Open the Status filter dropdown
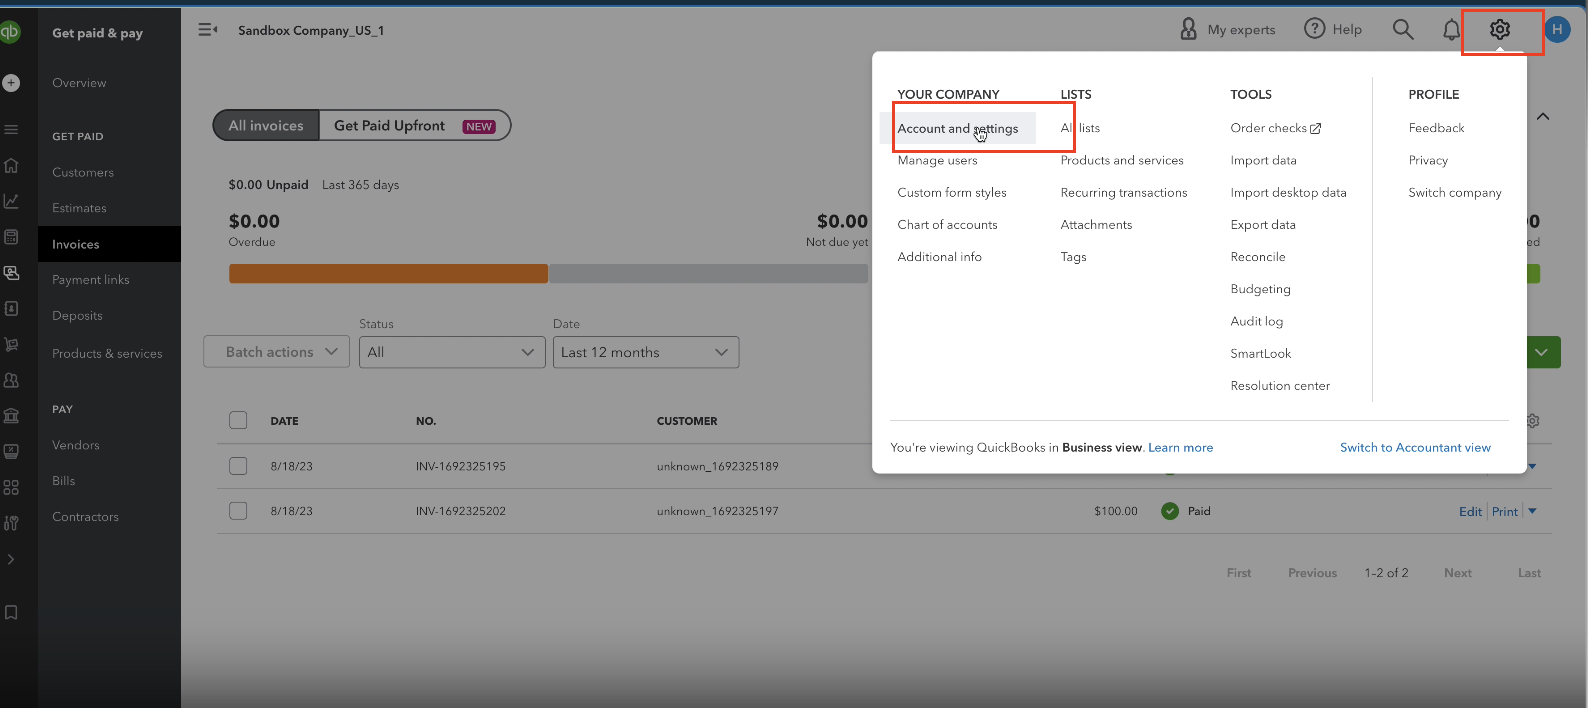 coord(452,352)
